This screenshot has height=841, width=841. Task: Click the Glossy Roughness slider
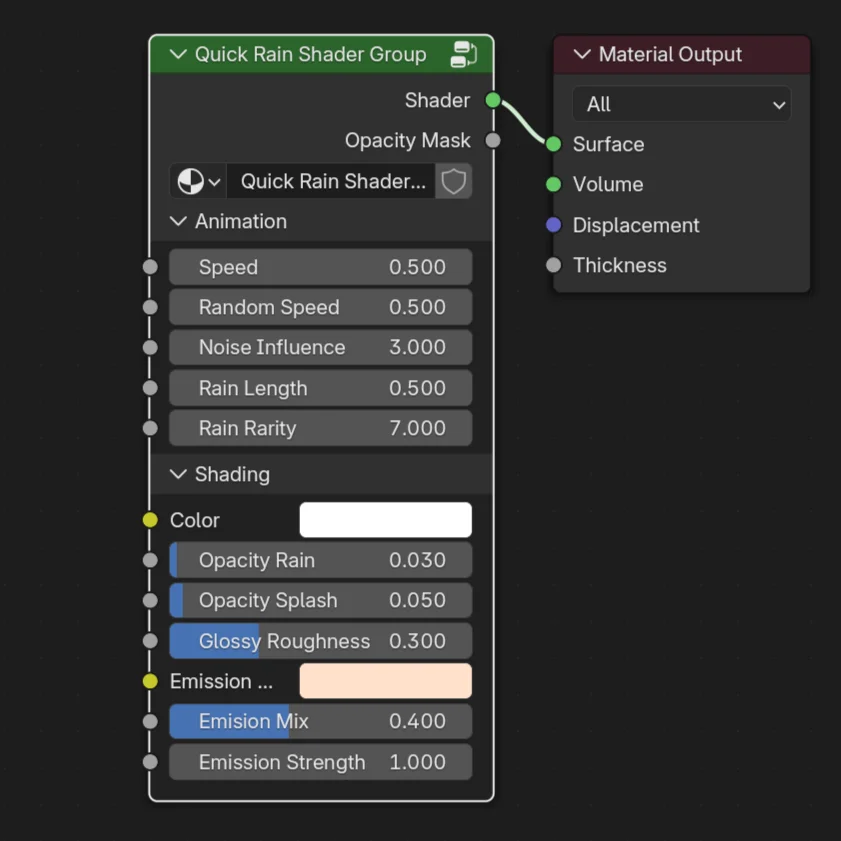click(x=320, y=641)
